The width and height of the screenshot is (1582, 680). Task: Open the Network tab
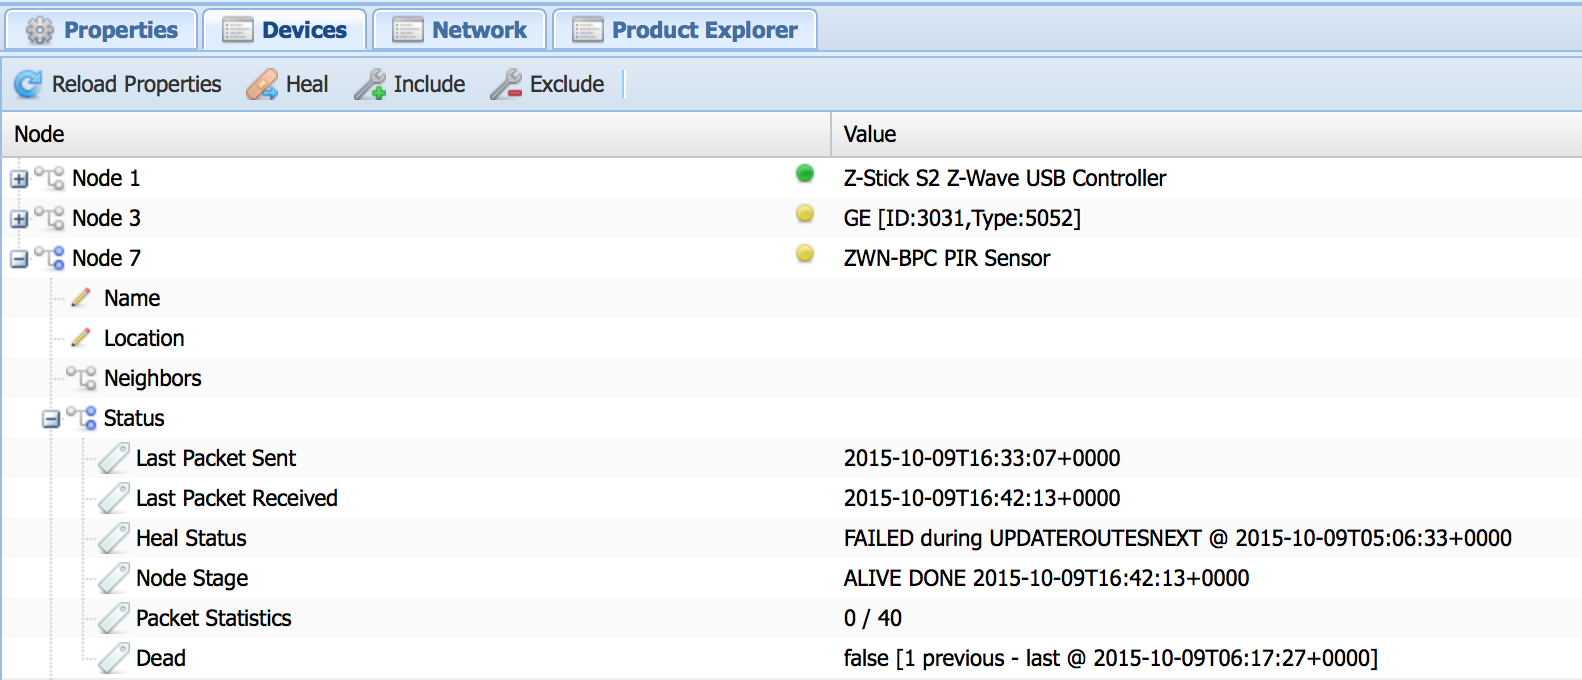[460, 30]
